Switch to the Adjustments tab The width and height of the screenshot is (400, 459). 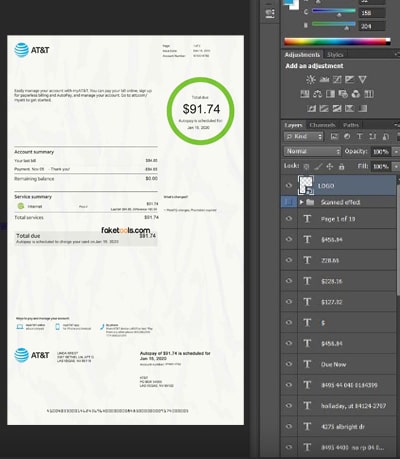click(302, 55)
